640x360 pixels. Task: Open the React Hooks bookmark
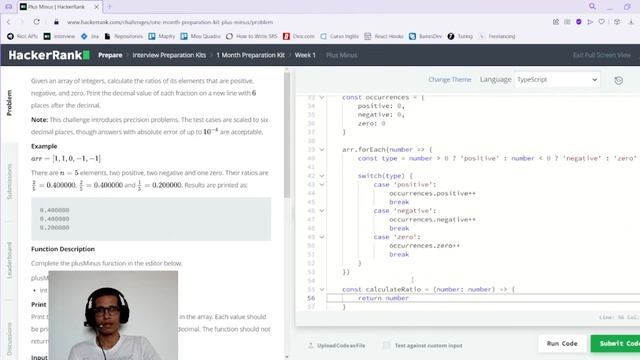click(384, 36)
